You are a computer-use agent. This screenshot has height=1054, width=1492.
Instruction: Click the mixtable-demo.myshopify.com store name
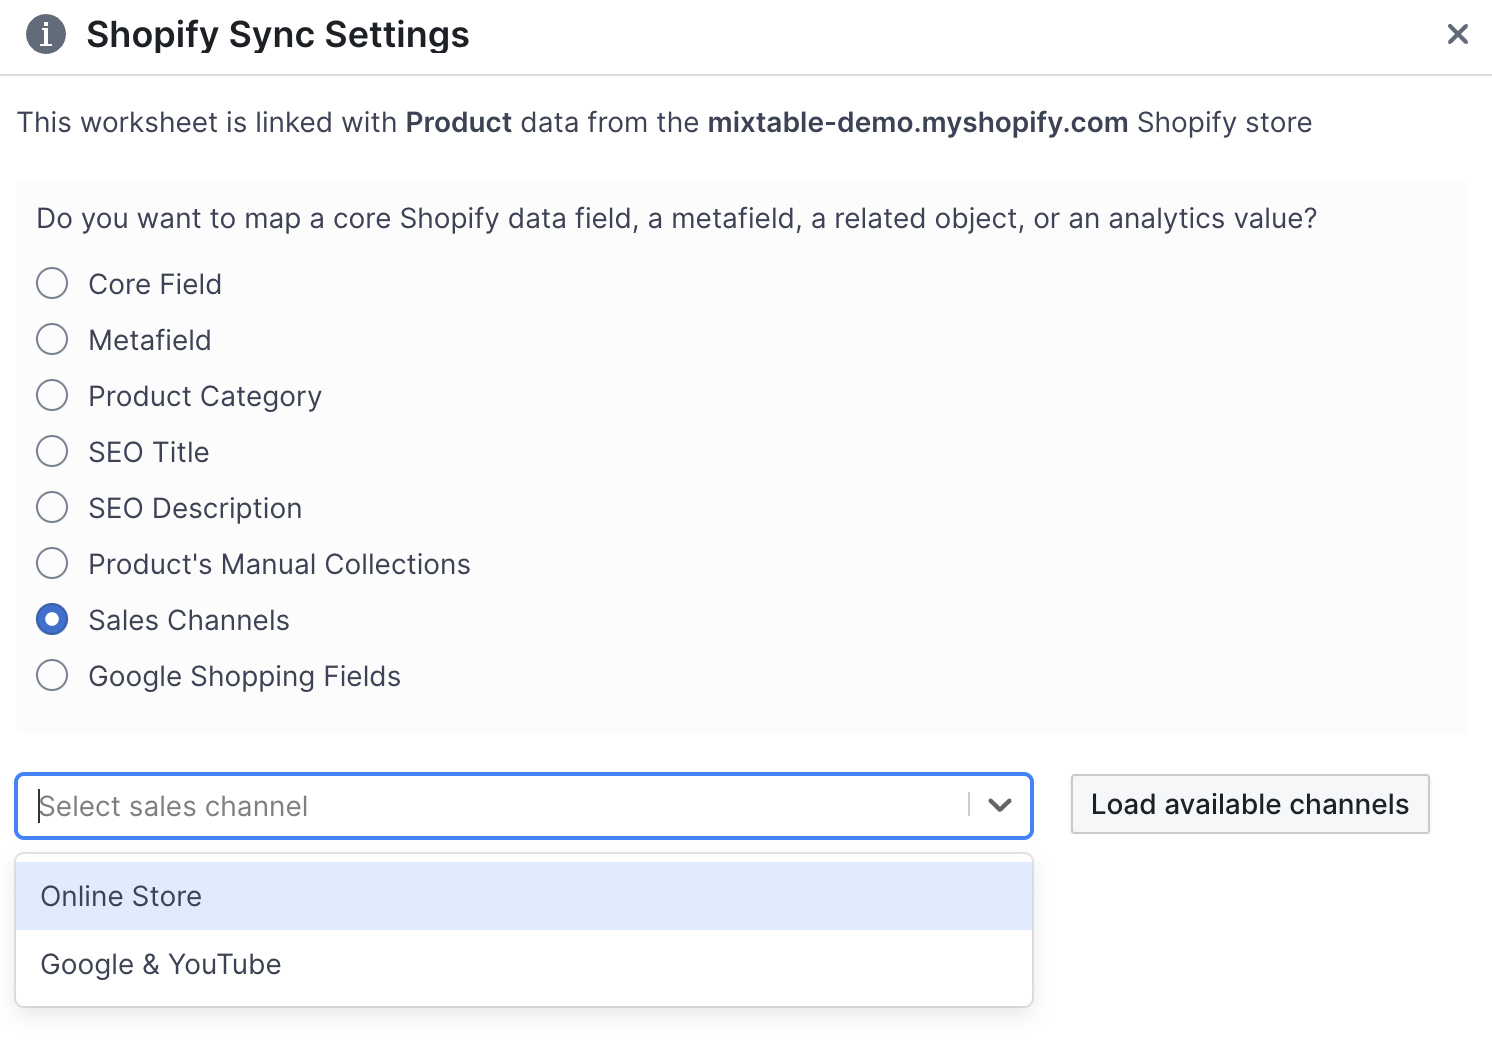(x=917, y=122)
